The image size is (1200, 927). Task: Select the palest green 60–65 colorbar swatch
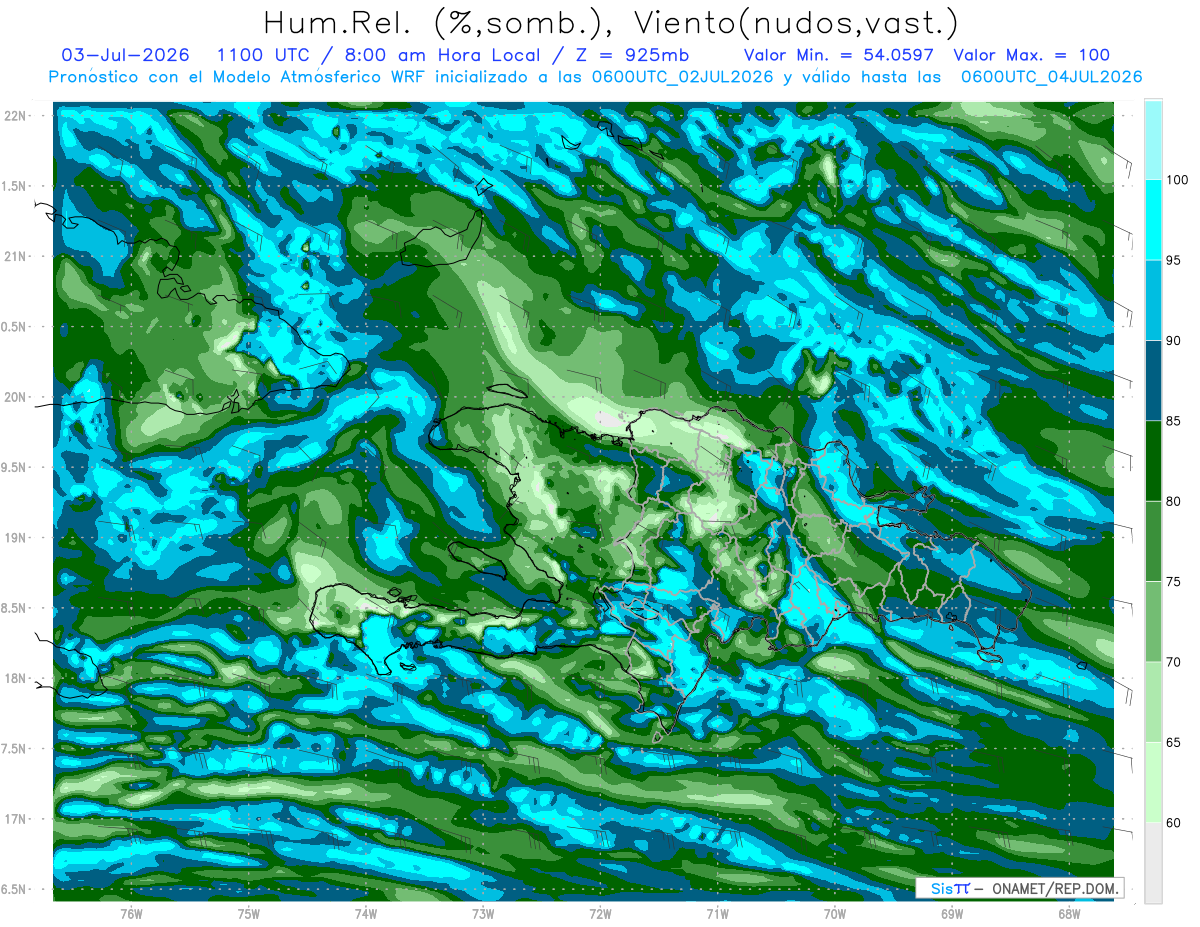tap(1153, 782)
